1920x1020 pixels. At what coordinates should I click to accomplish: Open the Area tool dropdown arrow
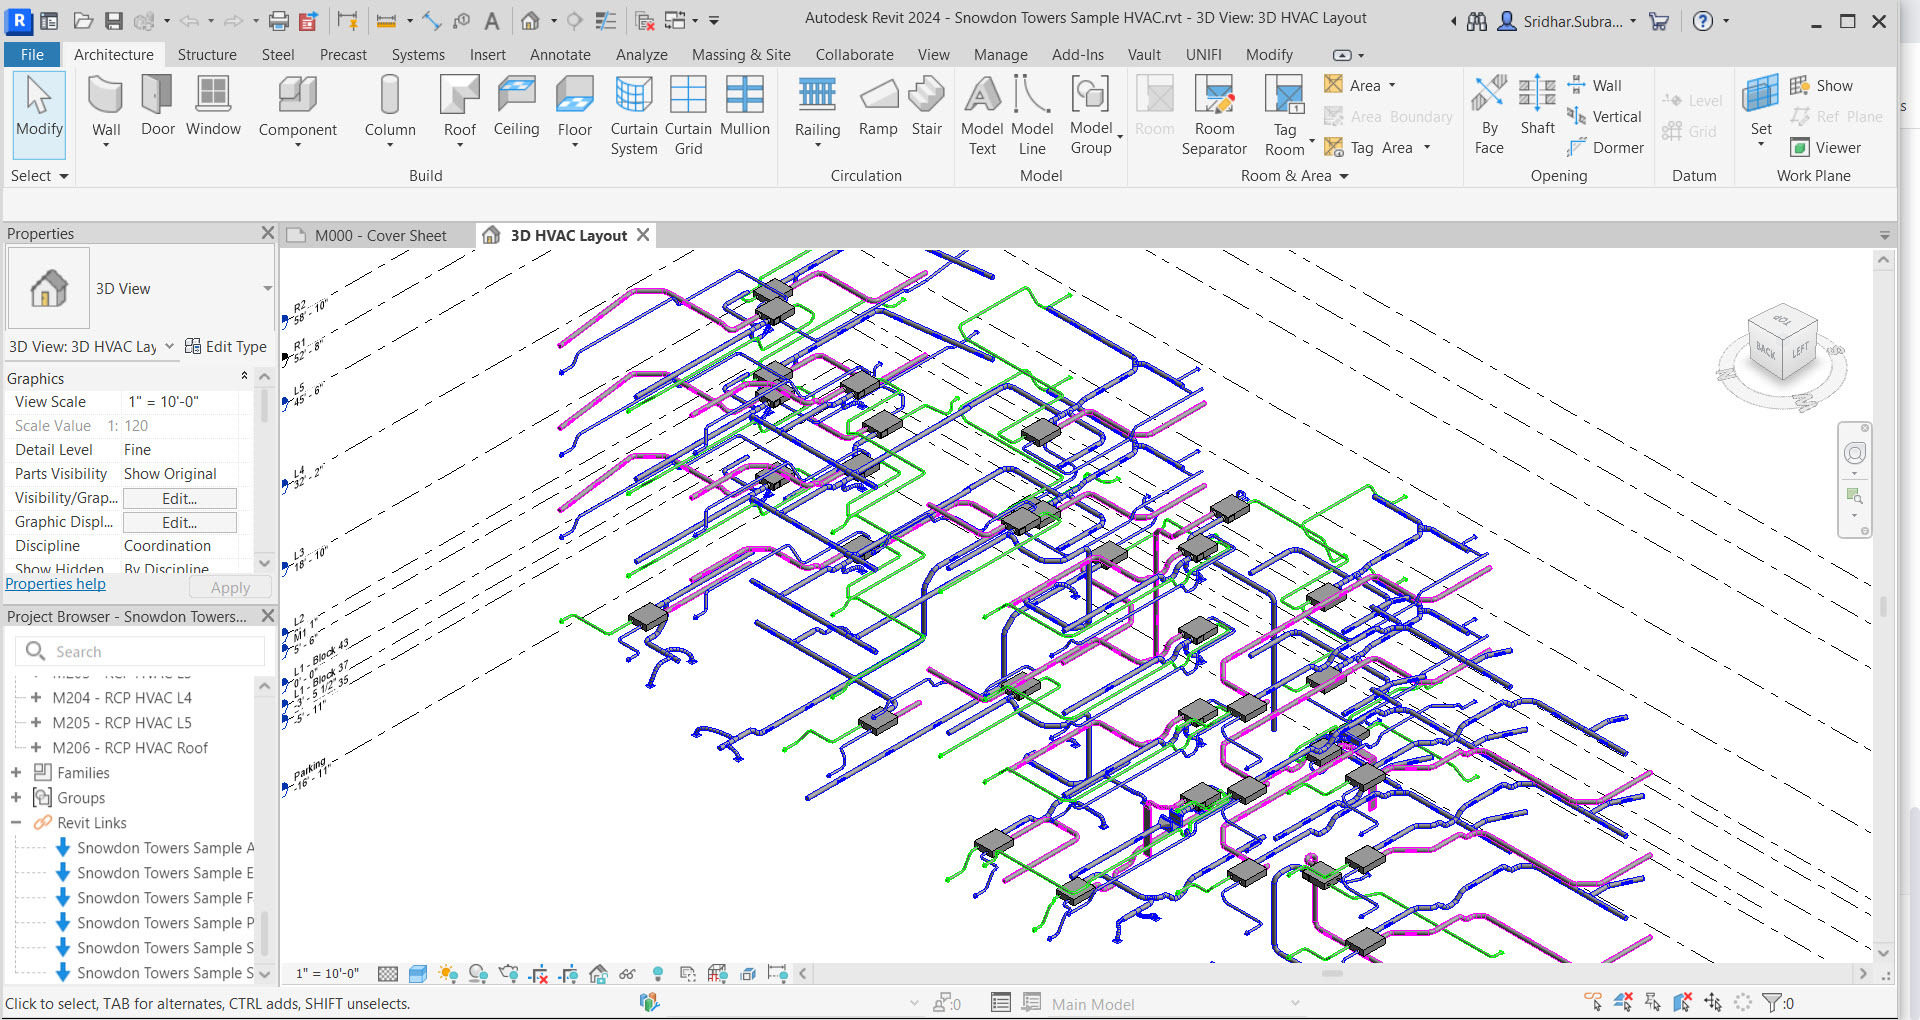tap(1392, 85)
